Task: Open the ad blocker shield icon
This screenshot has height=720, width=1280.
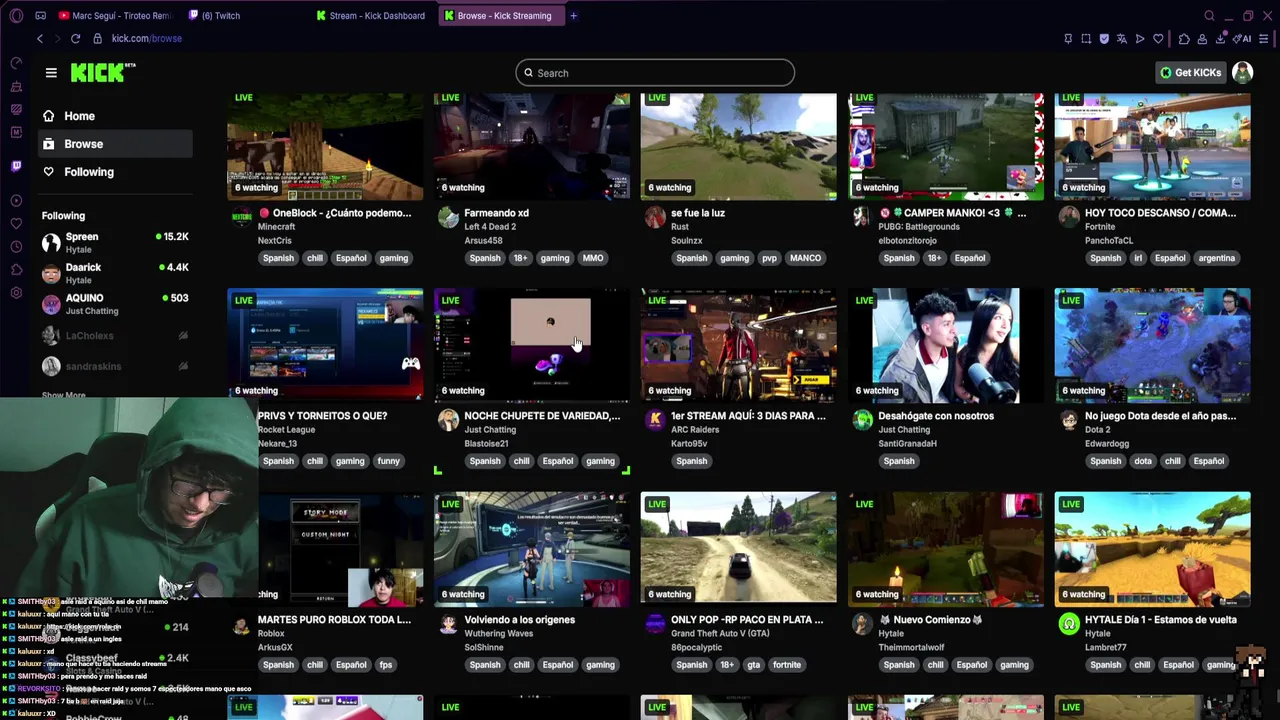Action: tap(1104, 39)
